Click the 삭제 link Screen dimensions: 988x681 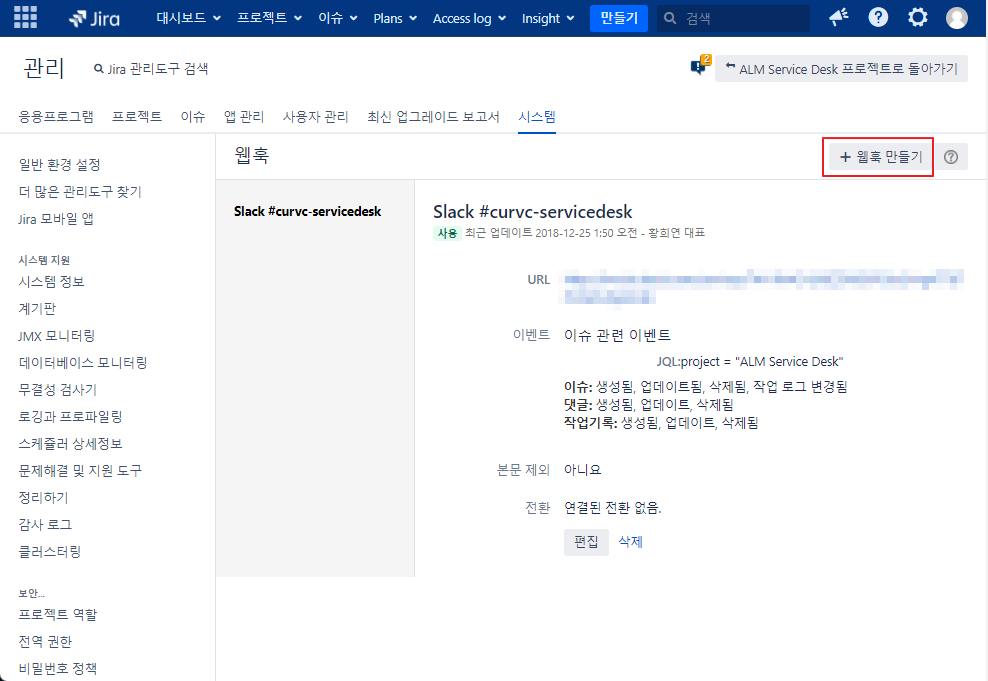tap(630, 542)
